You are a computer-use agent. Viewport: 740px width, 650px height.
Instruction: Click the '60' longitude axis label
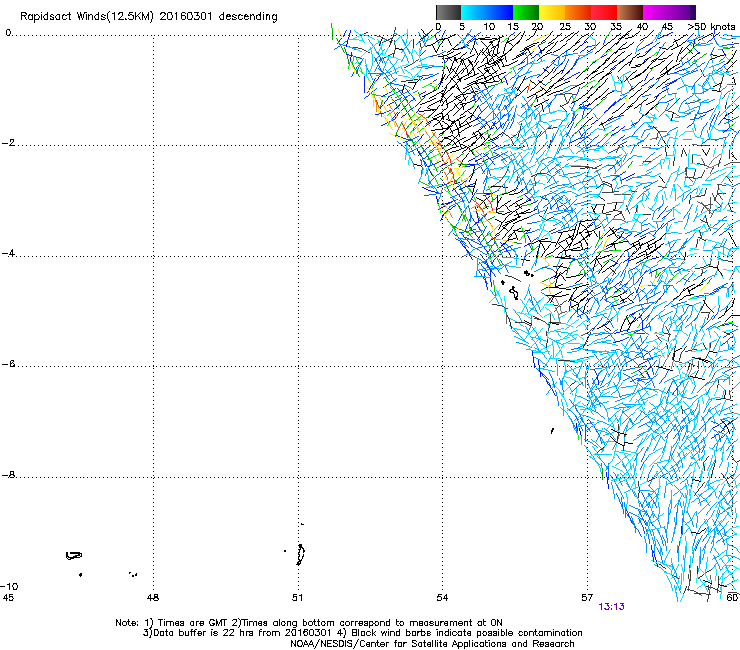tap(732, 598)
